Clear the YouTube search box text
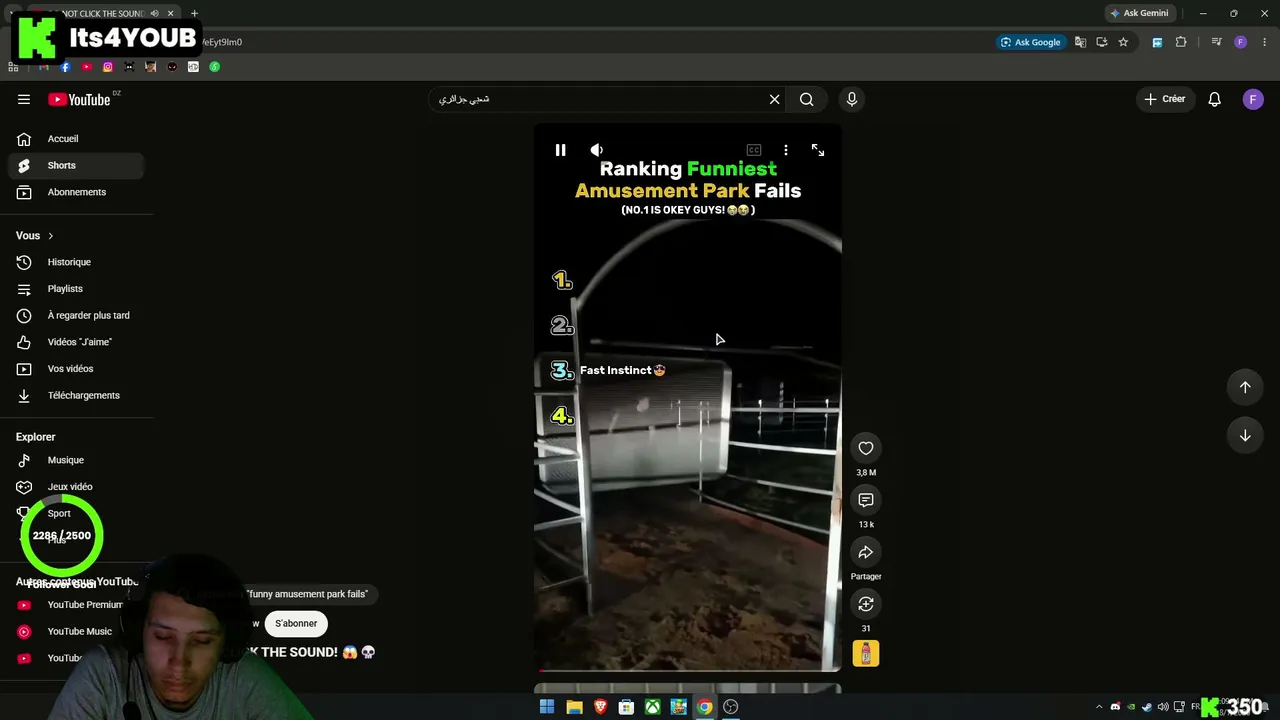The height and width of the screenshot is (720, 1280). [x=774, y=99]
